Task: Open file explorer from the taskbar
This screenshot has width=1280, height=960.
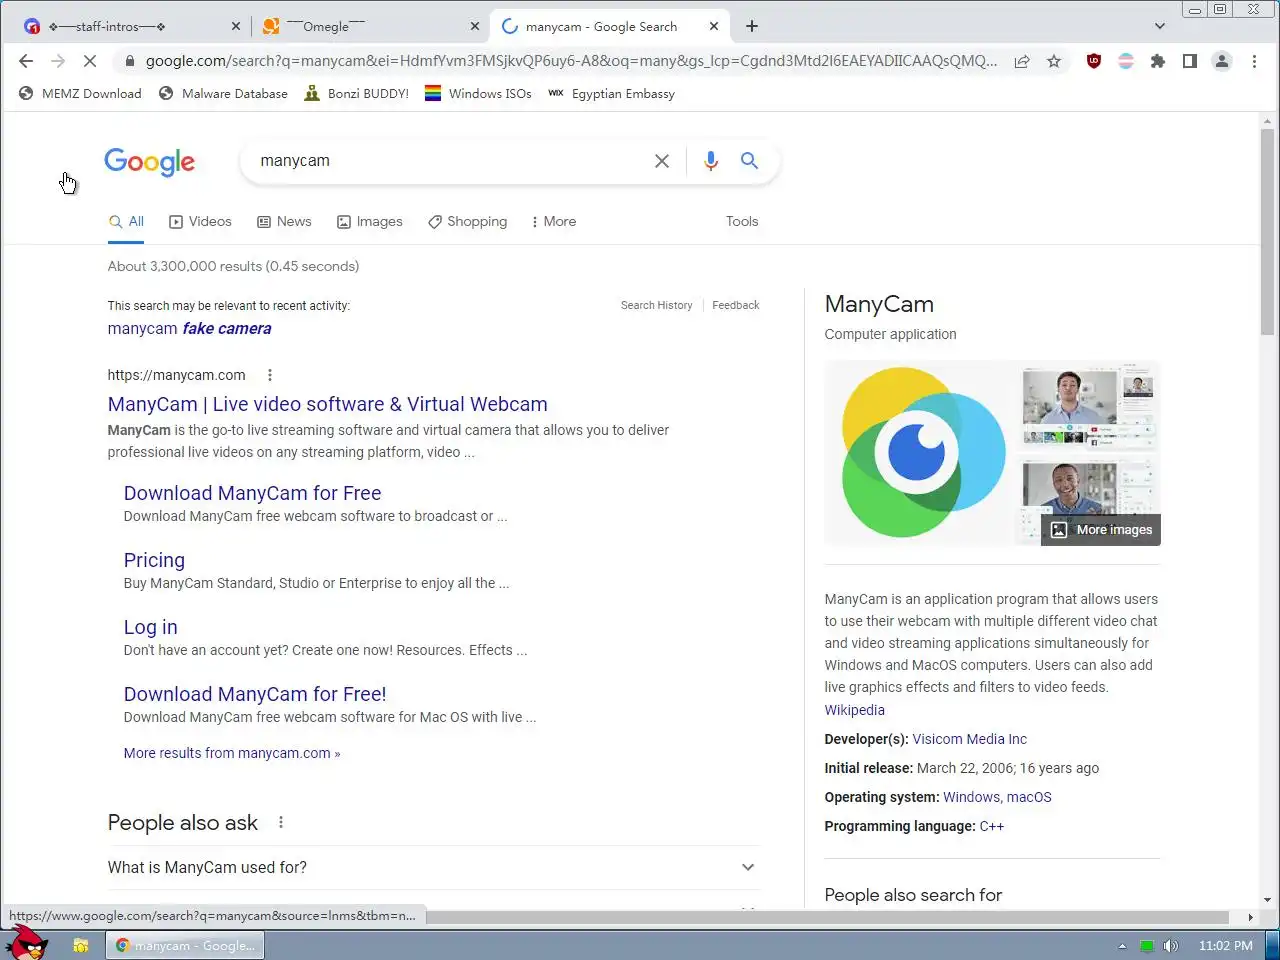Action: (81, 945)
